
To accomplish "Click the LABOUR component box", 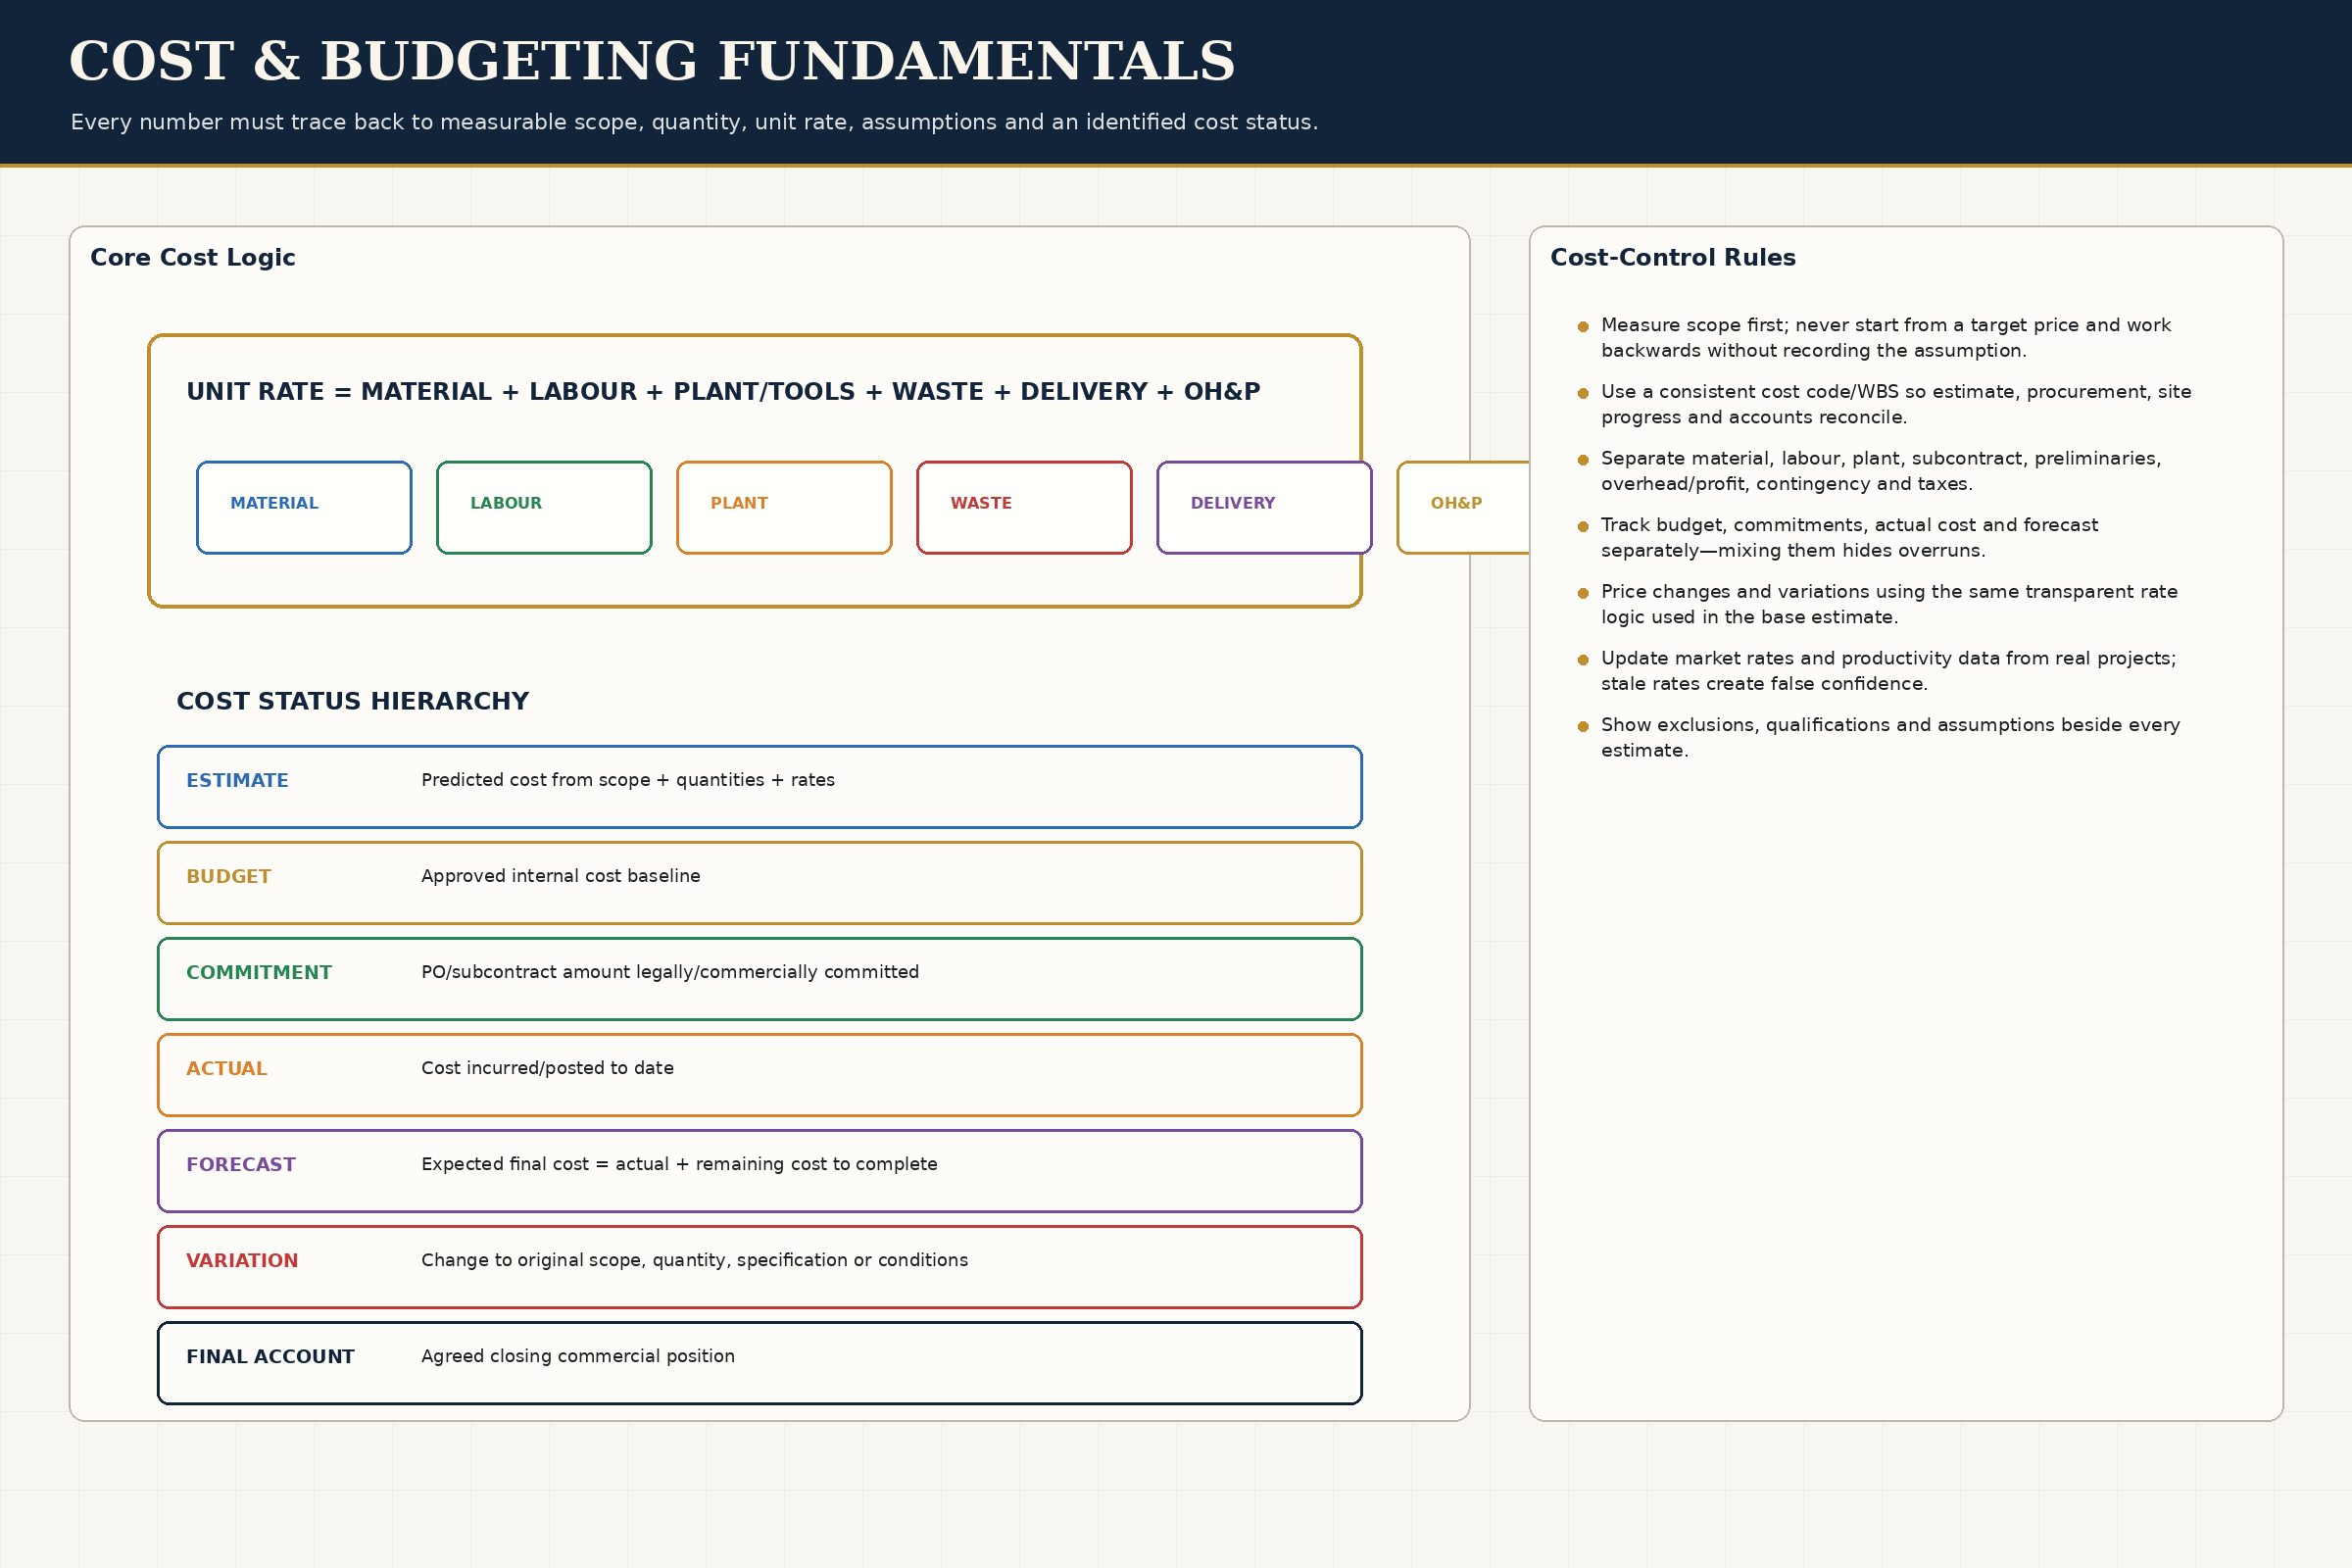I will (x=544, y=507).
